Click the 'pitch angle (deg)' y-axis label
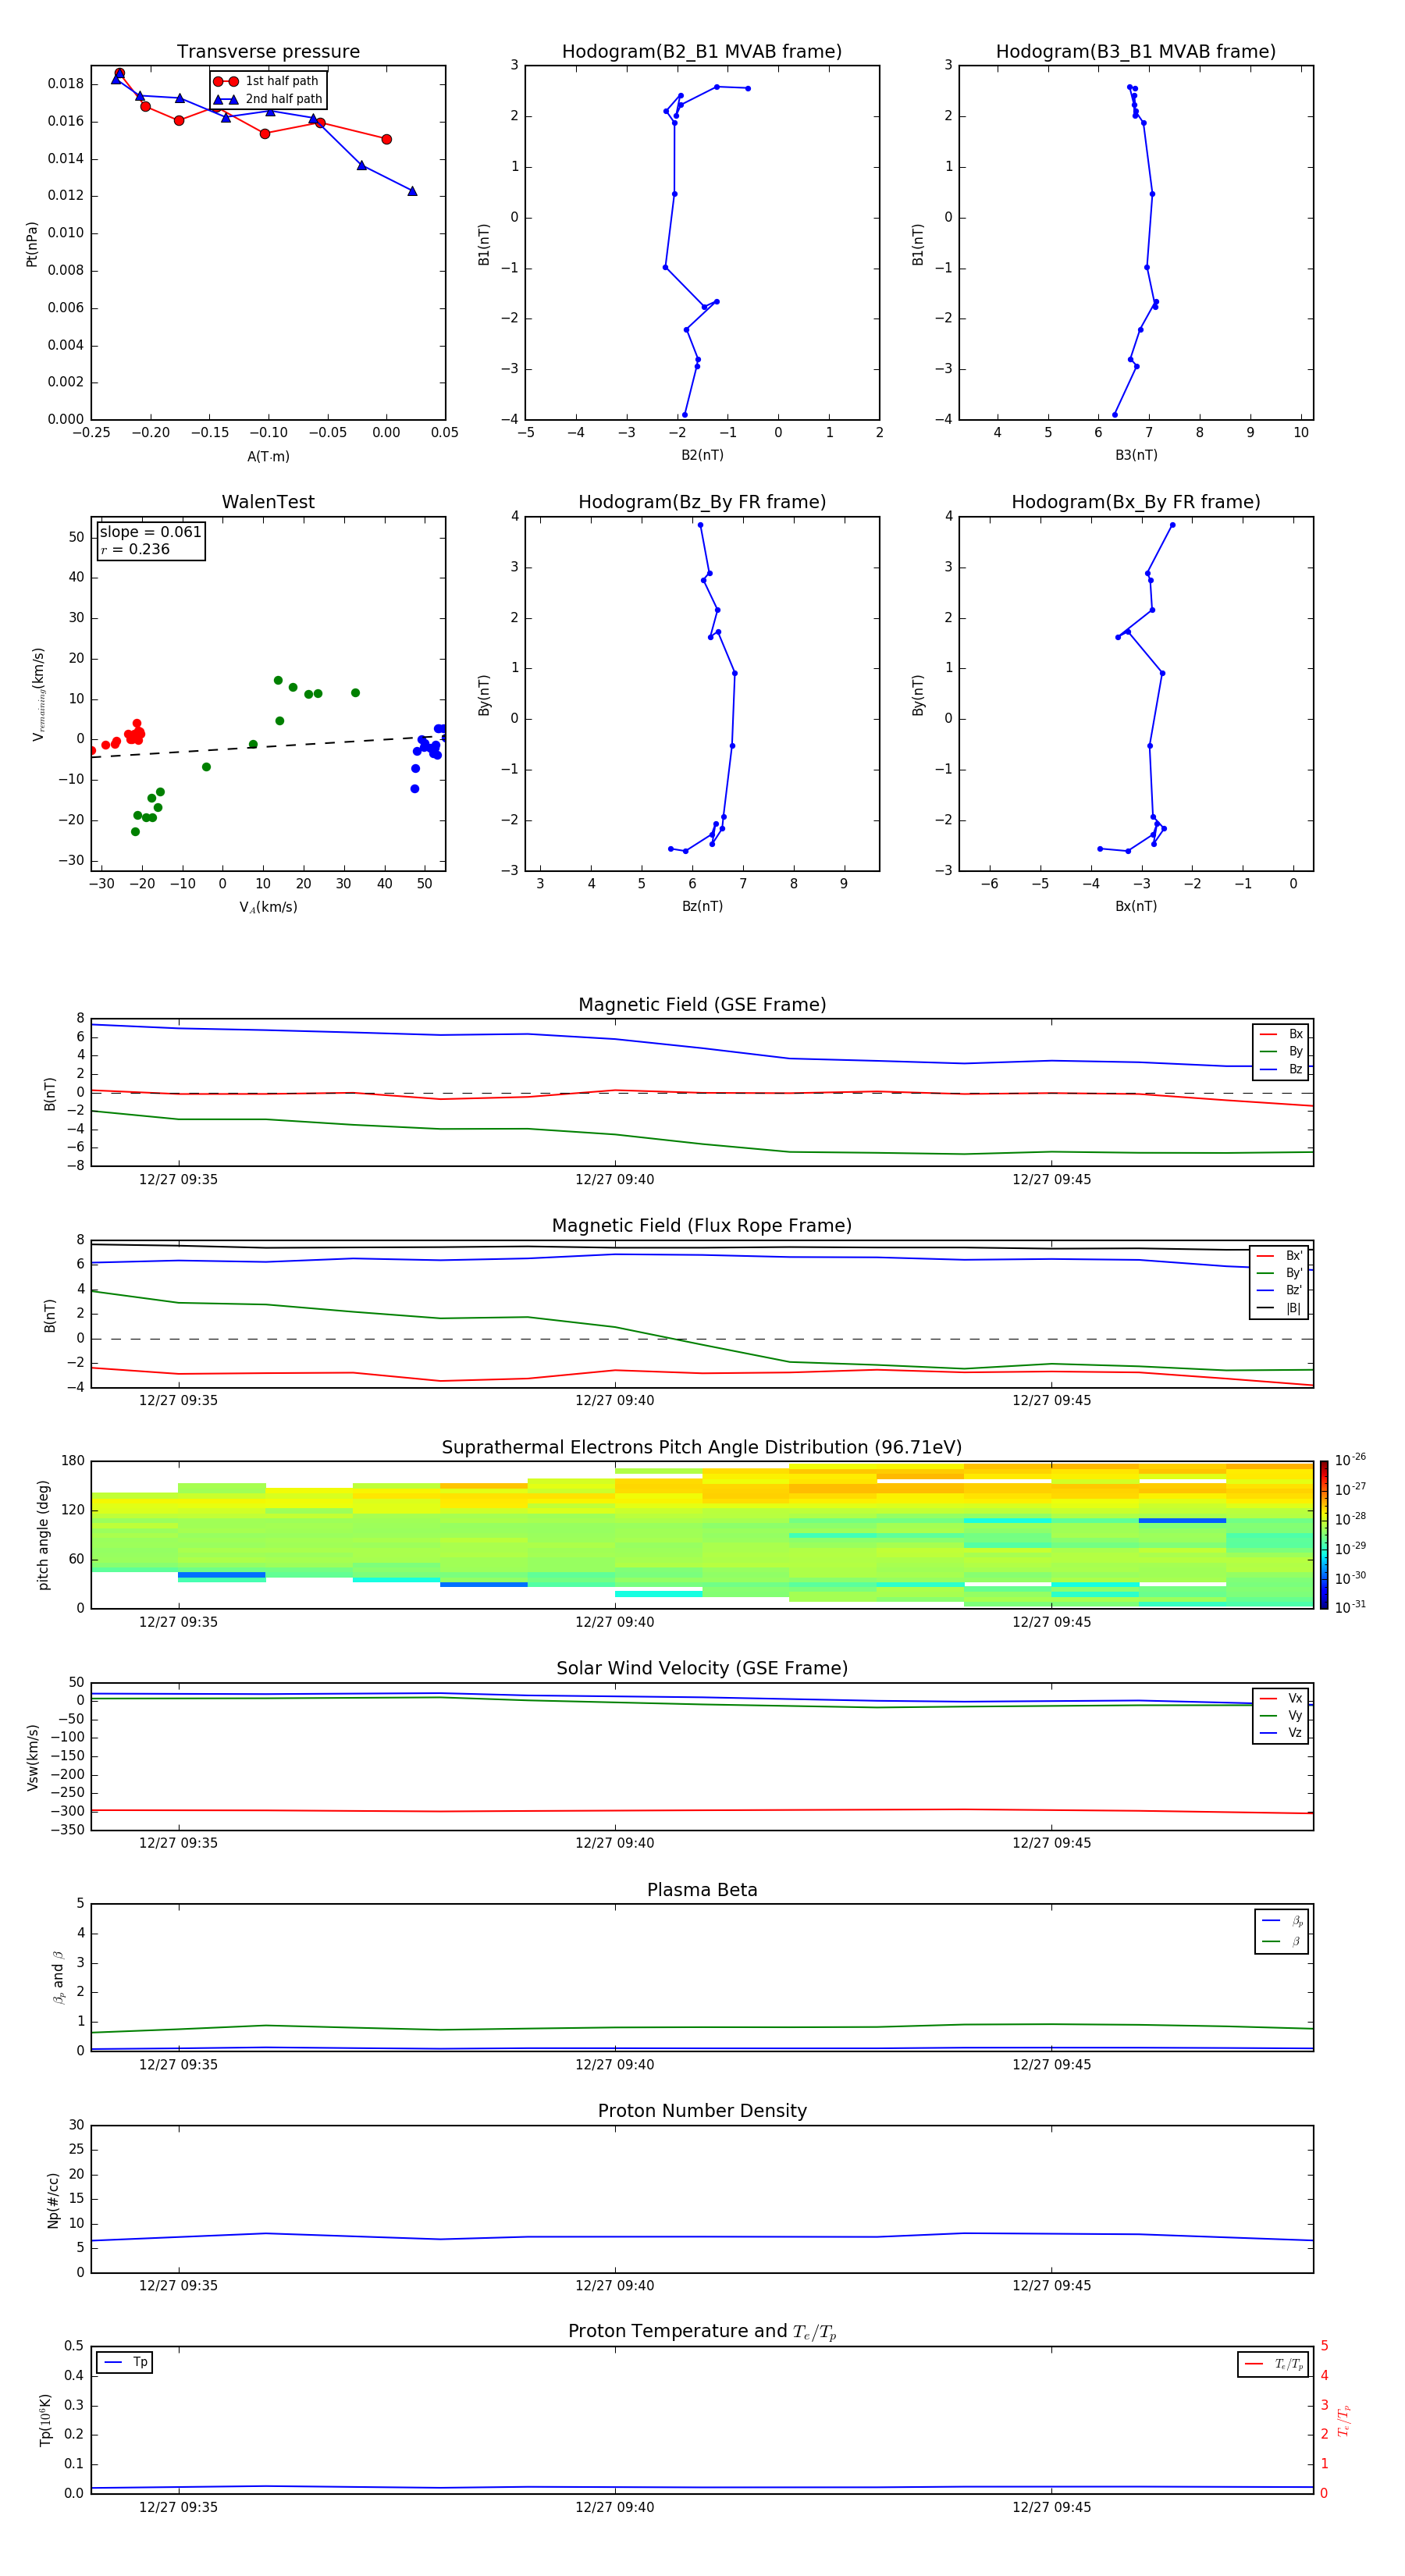 pyautogui.click(x=44, y=1535)
